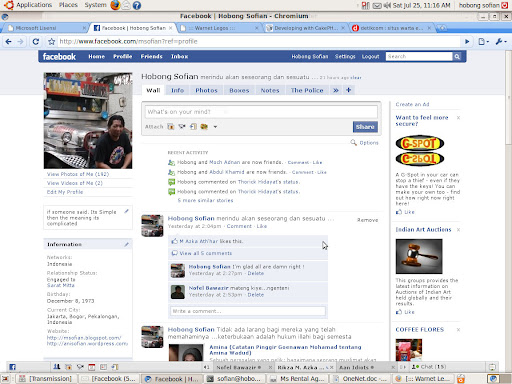The image size is (512, 384).
Task: Add a new profile tab with plus
Action: [x=348, y=90]
